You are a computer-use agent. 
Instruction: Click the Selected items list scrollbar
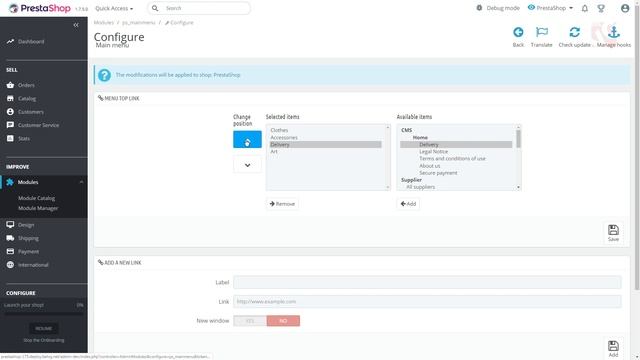pos(388,157)
